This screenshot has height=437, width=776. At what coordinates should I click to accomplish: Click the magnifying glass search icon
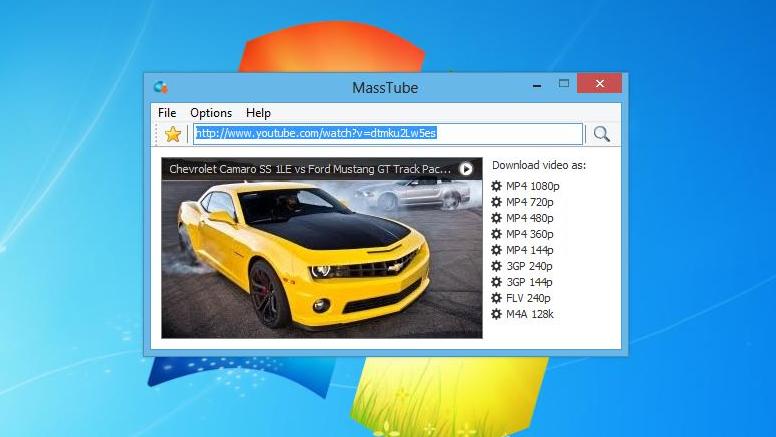(602, 134)
